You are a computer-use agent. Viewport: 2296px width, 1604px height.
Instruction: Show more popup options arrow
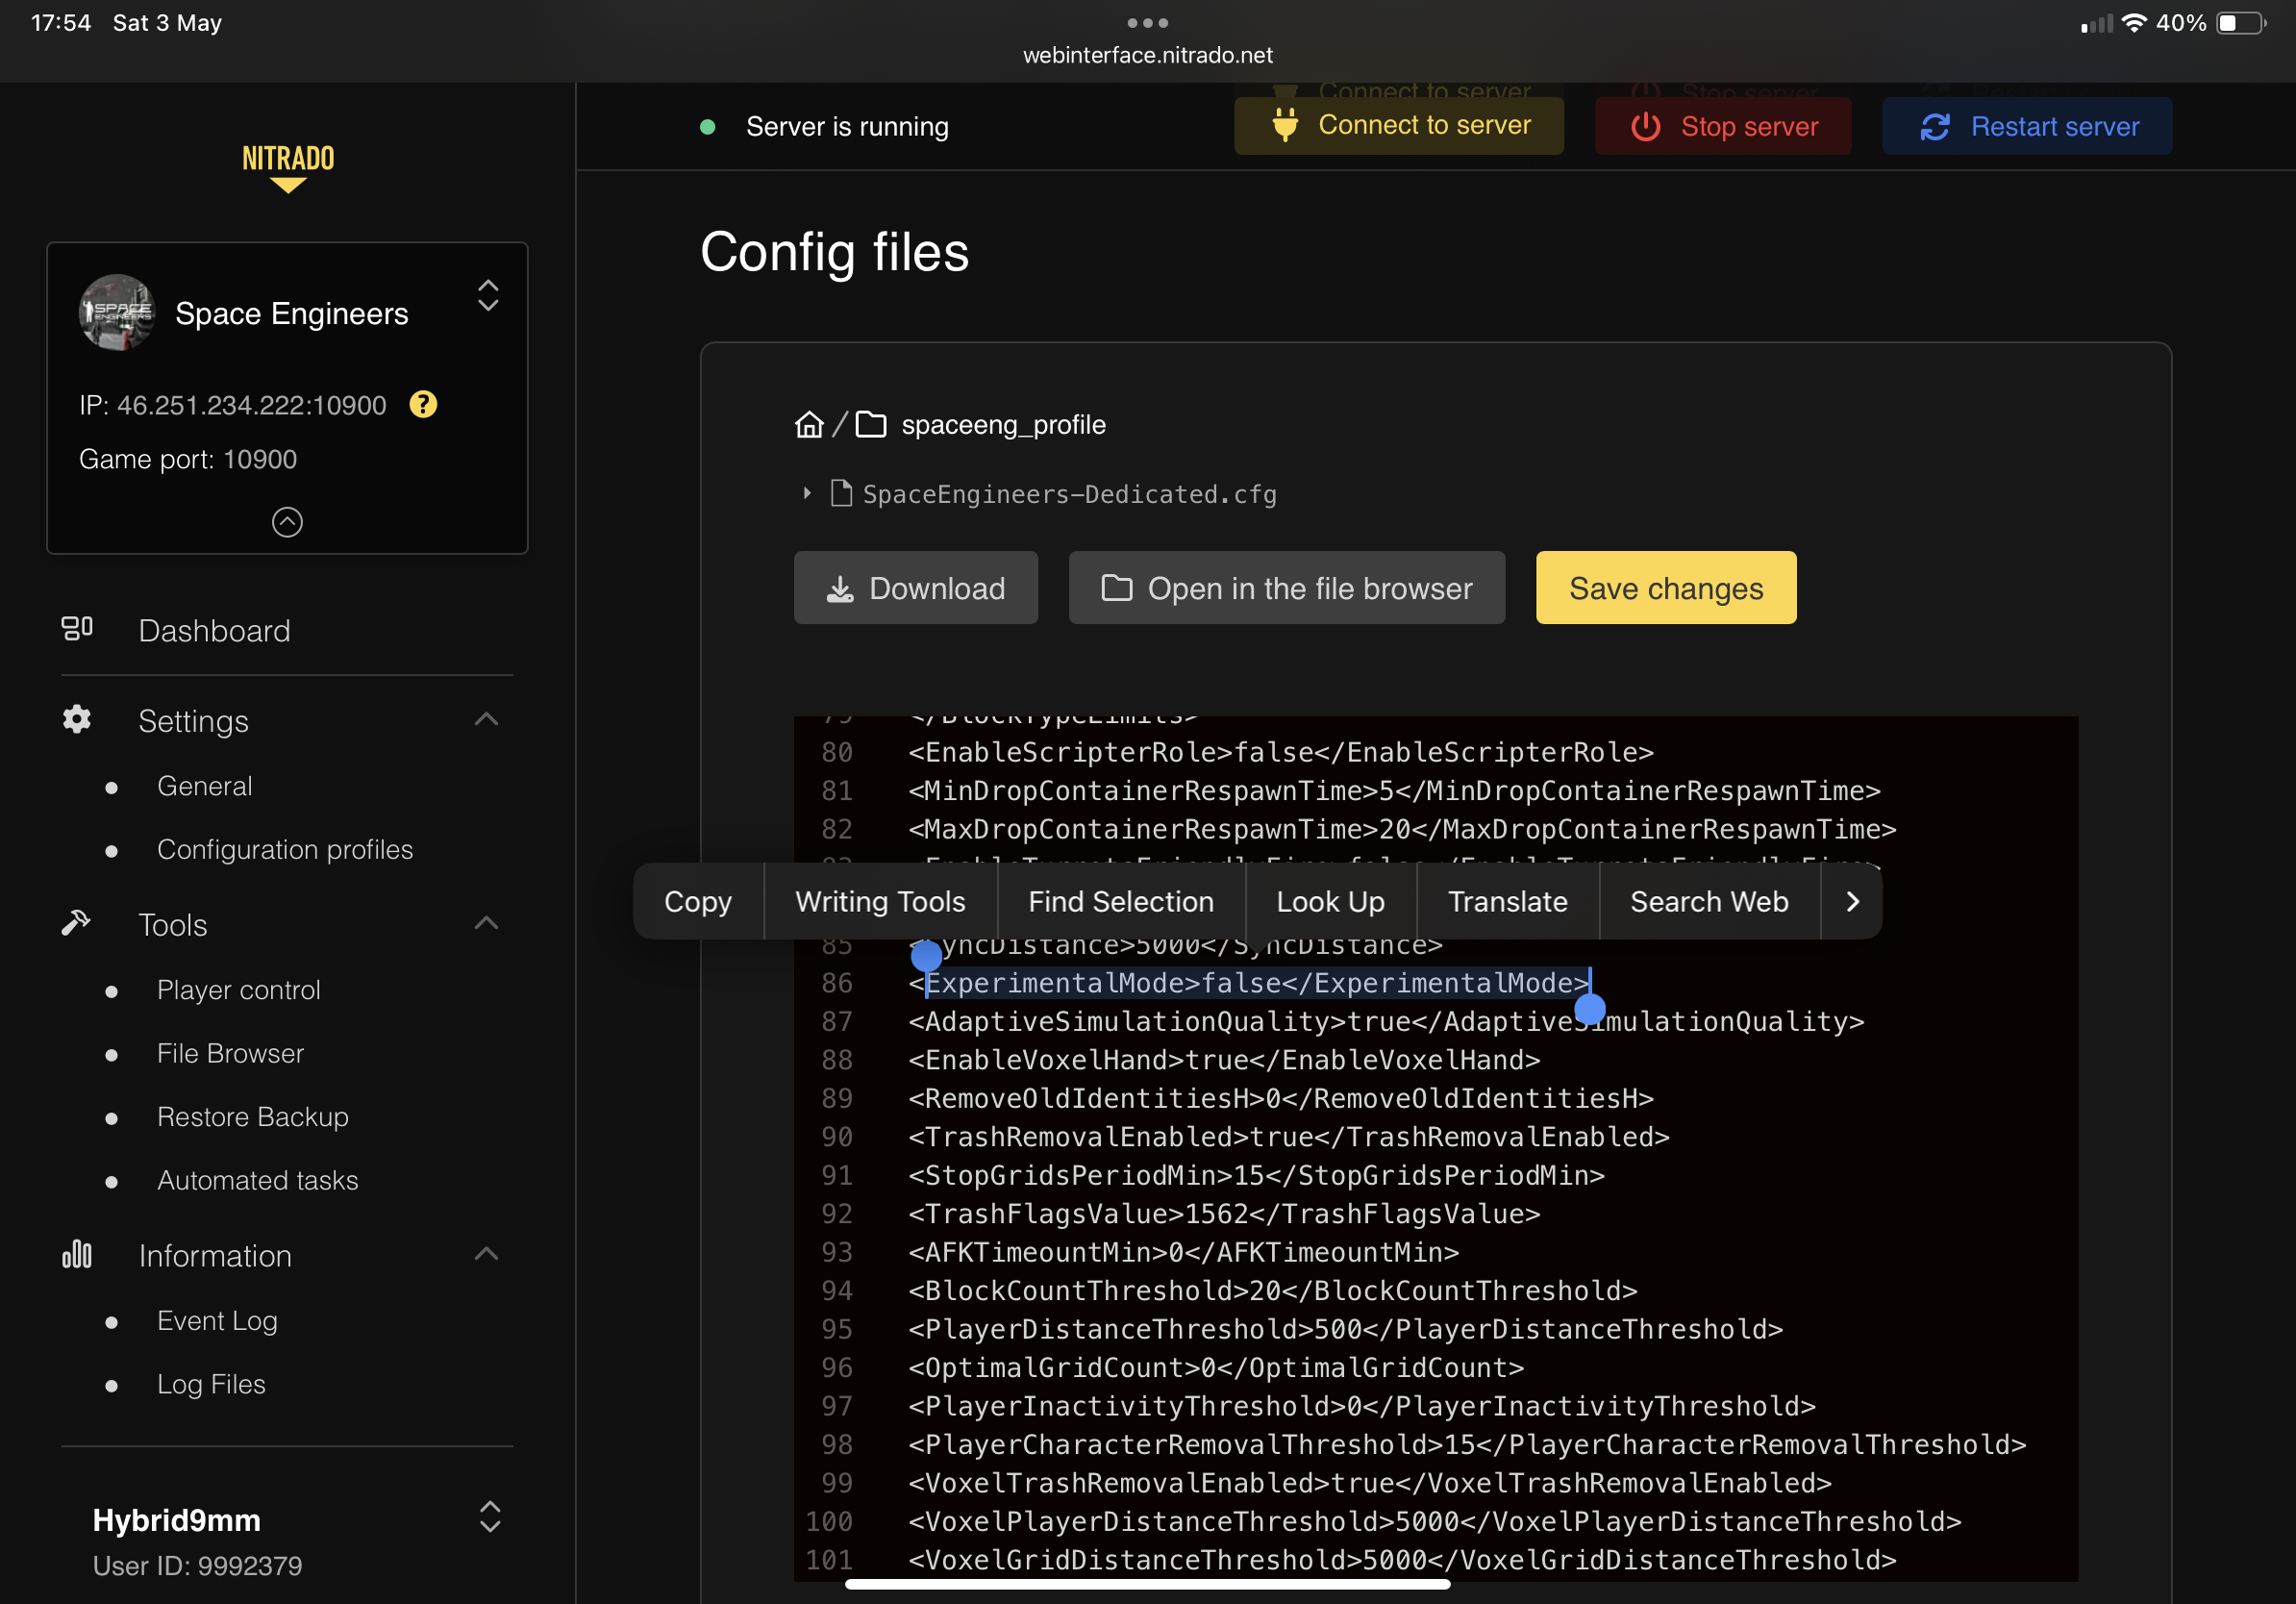(x=1852, y=901)
